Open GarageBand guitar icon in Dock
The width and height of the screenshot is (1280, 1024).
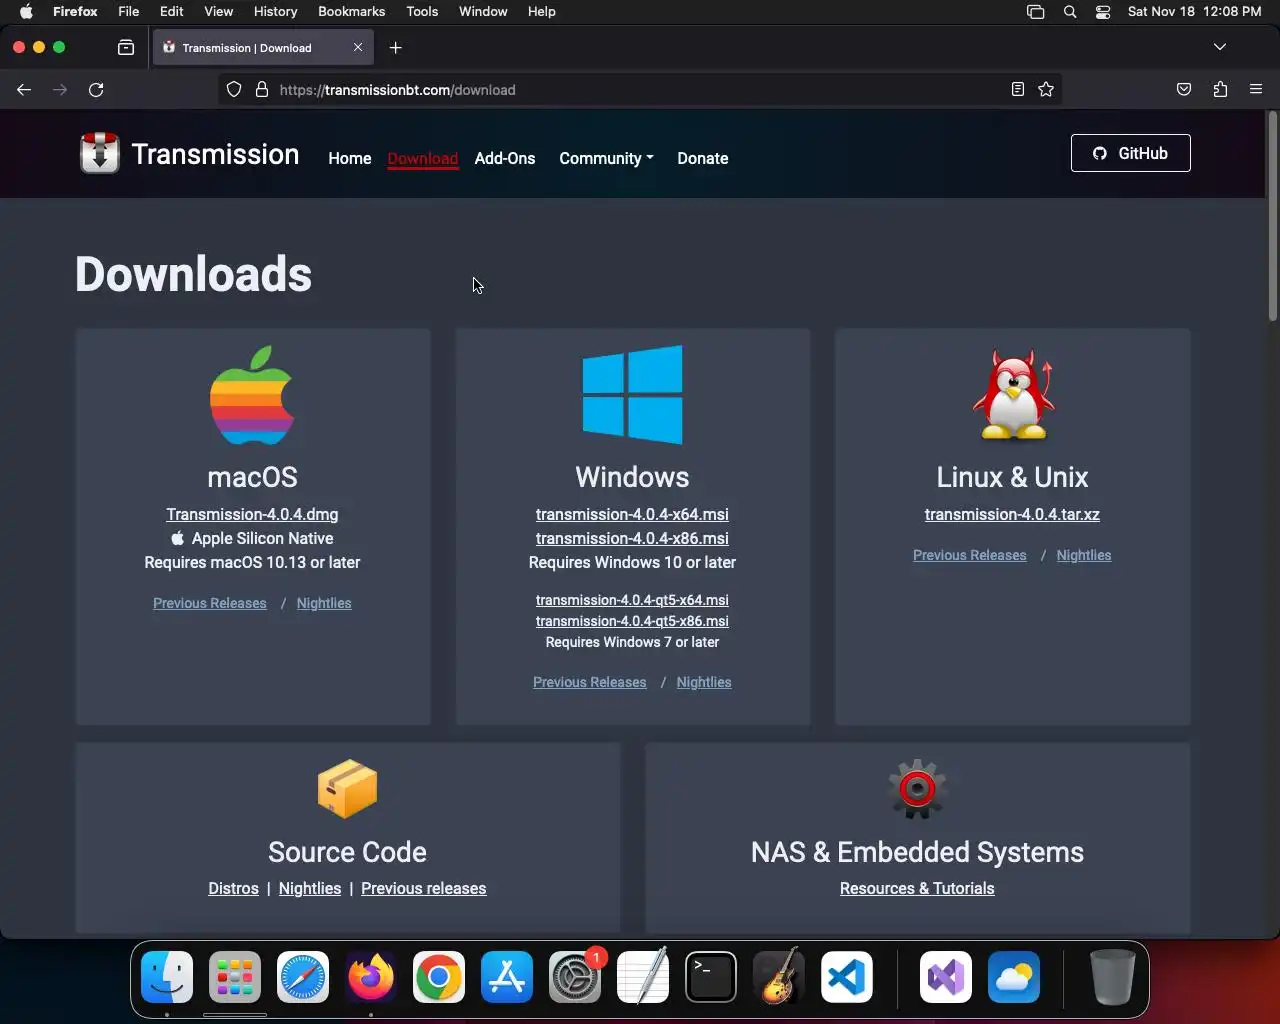tap(779, 977)
